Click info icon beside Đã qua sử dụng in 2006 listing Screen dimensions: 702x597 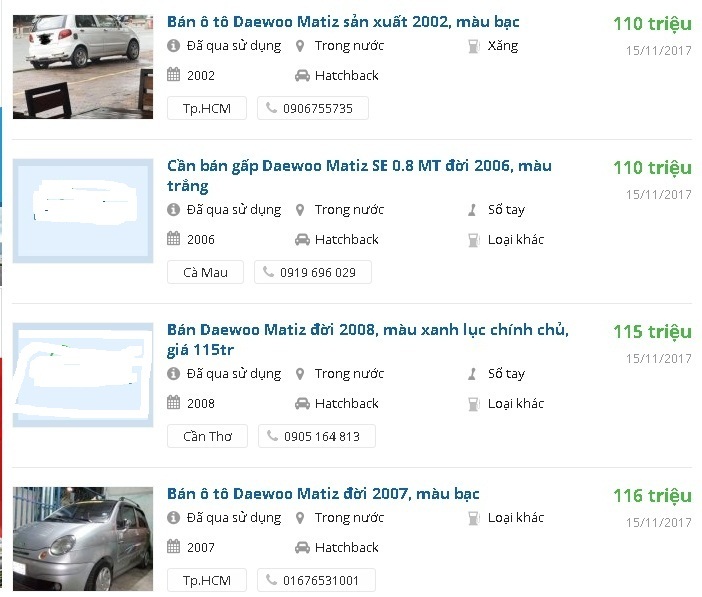173,210
